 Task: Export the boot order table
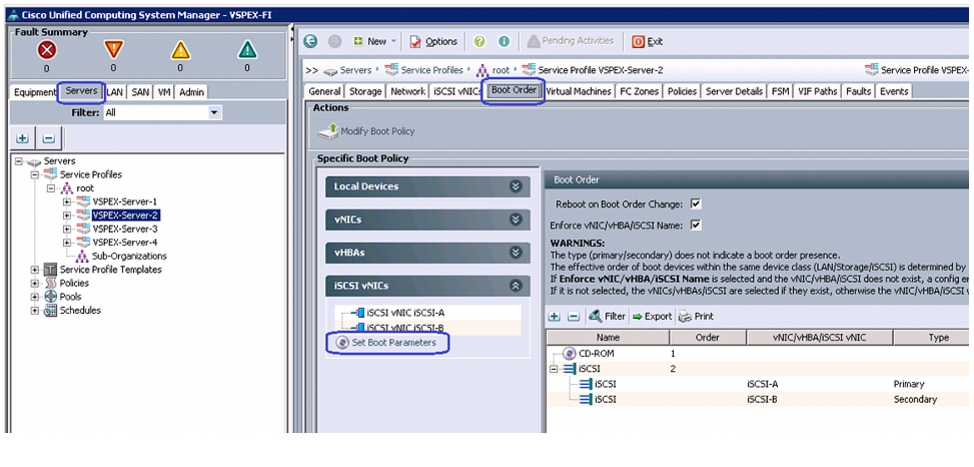(x=652, y=317)
